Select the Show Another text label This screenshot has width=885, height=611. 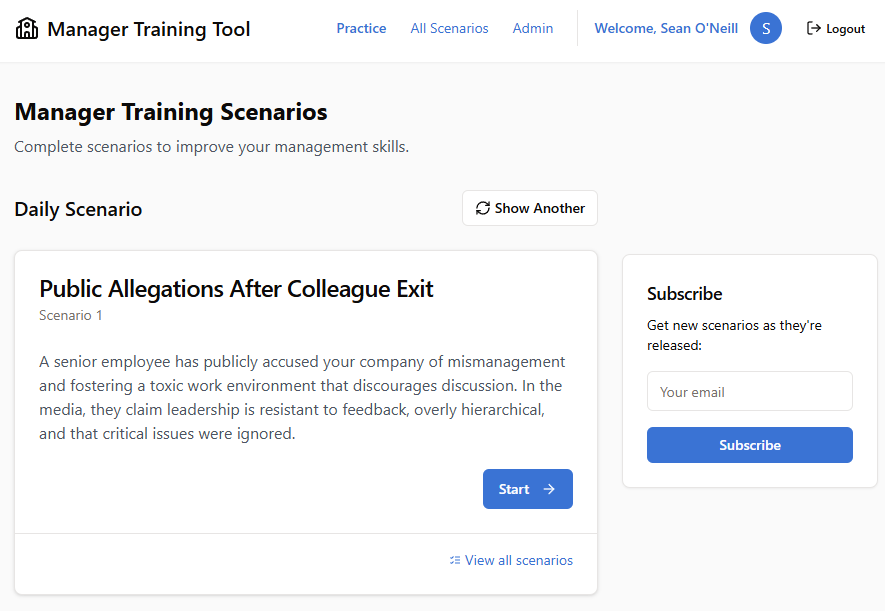540,208
